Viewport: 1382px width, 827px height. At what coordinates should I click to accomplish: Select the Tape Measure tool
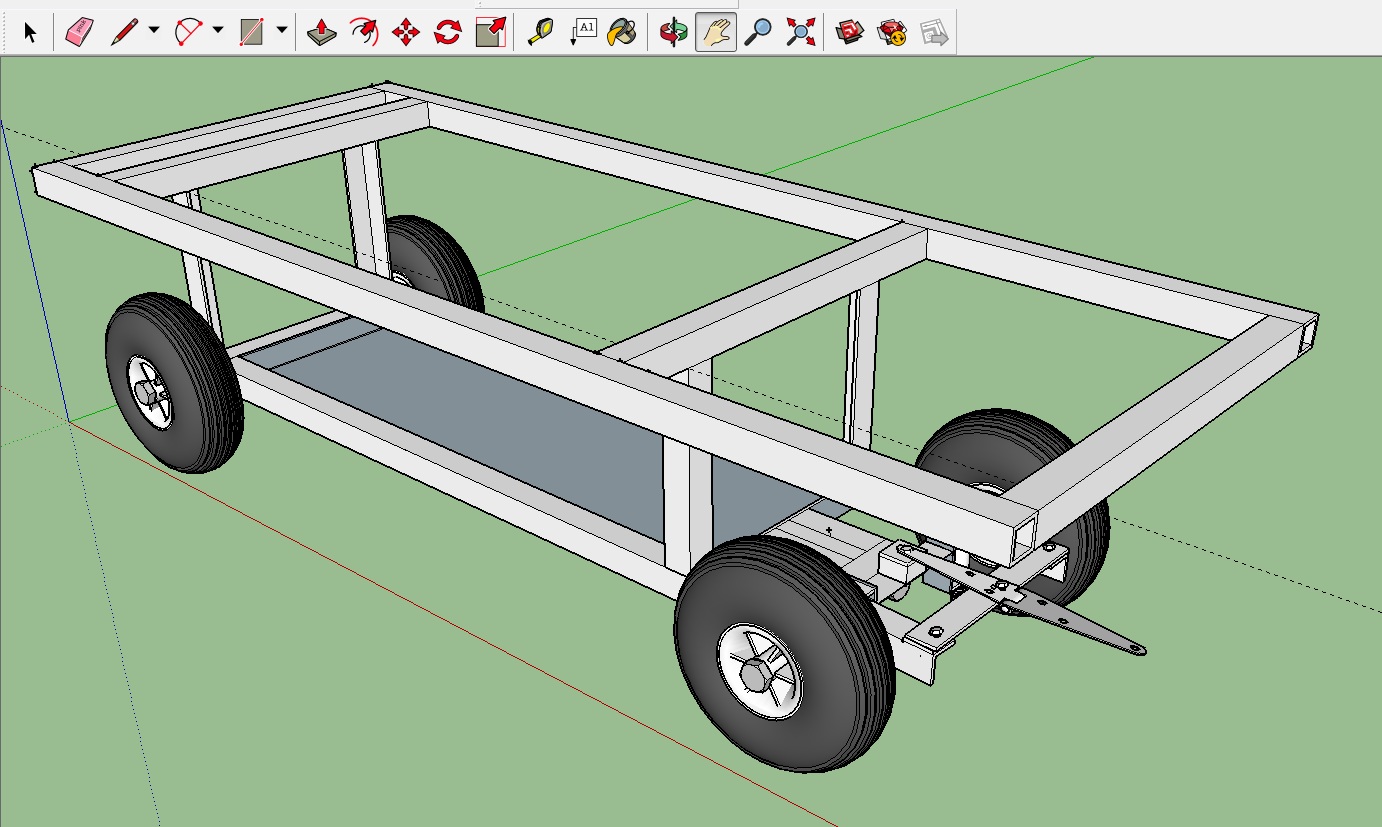click(541, 32)
